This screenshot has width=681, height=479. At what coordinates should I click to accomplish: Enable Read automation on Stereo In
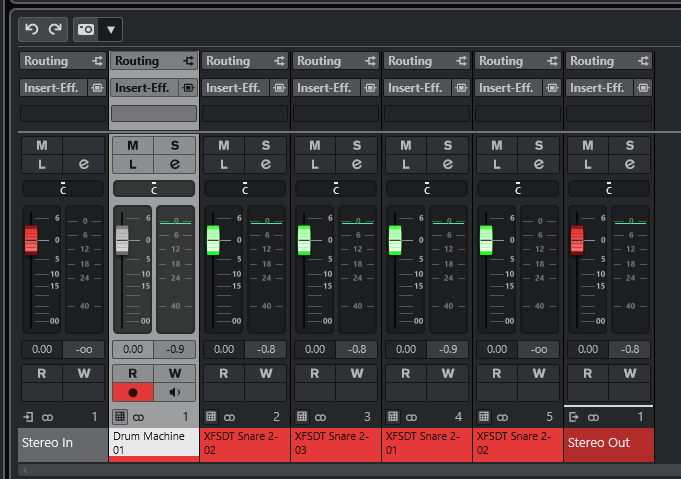pyautogui.click(x=42, y=373)
